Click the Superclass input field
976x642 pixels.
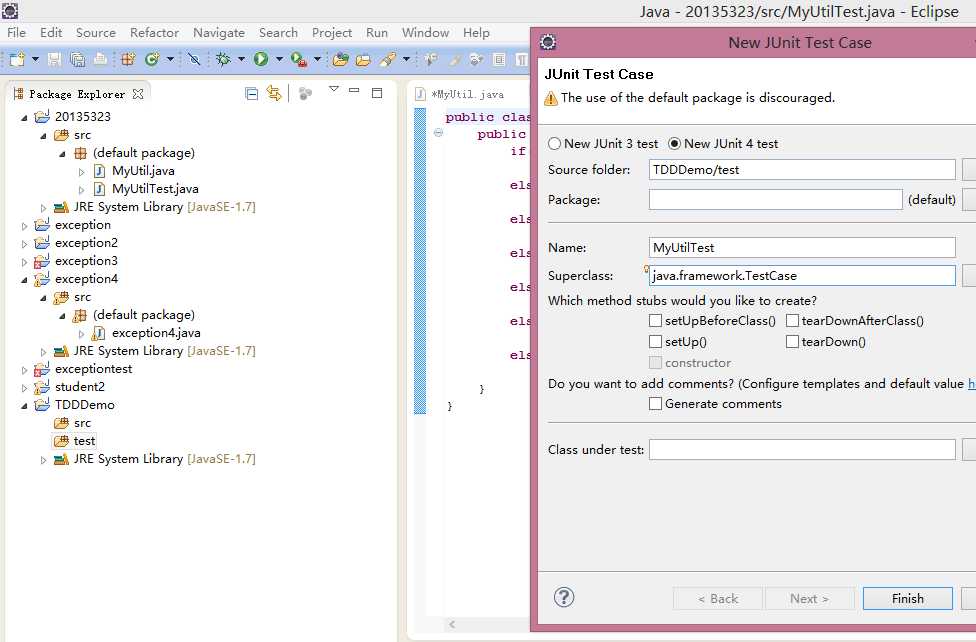point(802,275)
